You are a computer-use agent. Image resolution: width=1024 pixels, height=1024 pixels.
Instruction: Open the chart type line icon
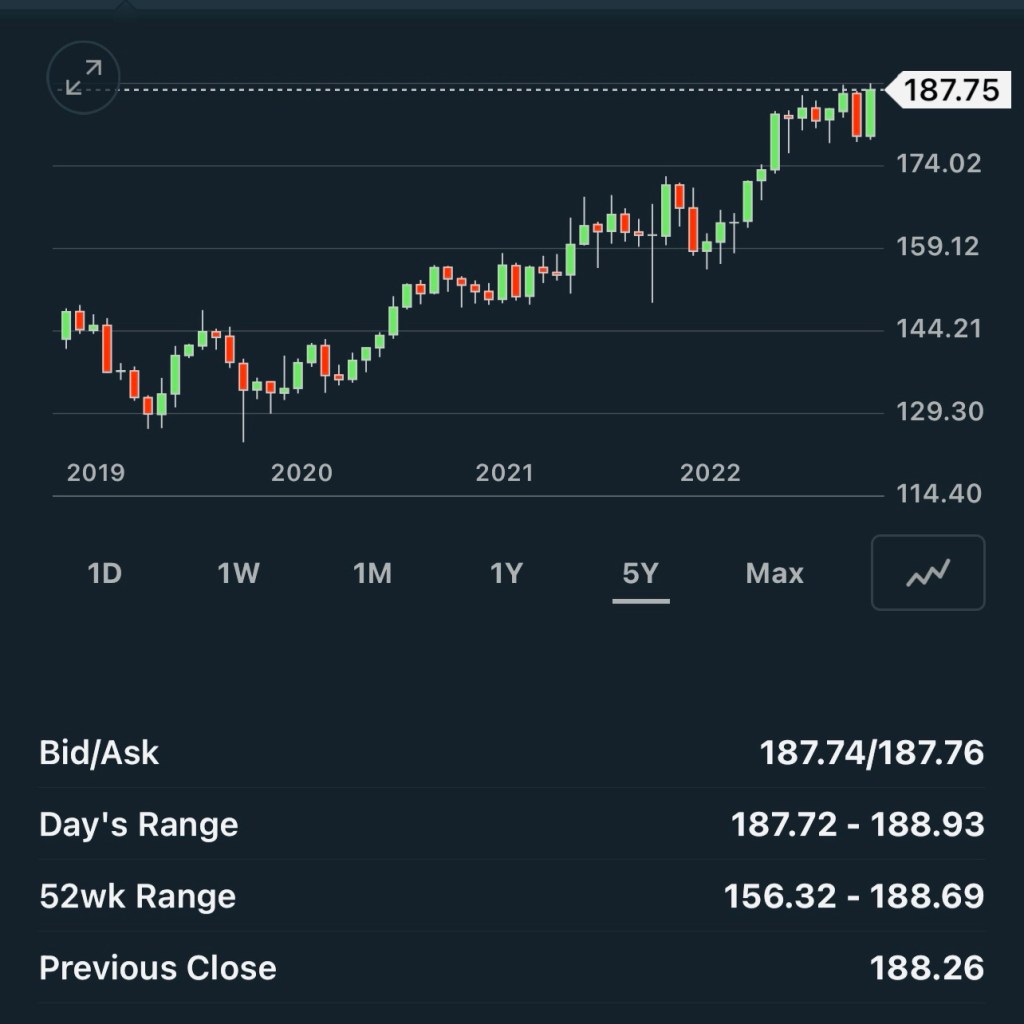click(x=928, y=573)
